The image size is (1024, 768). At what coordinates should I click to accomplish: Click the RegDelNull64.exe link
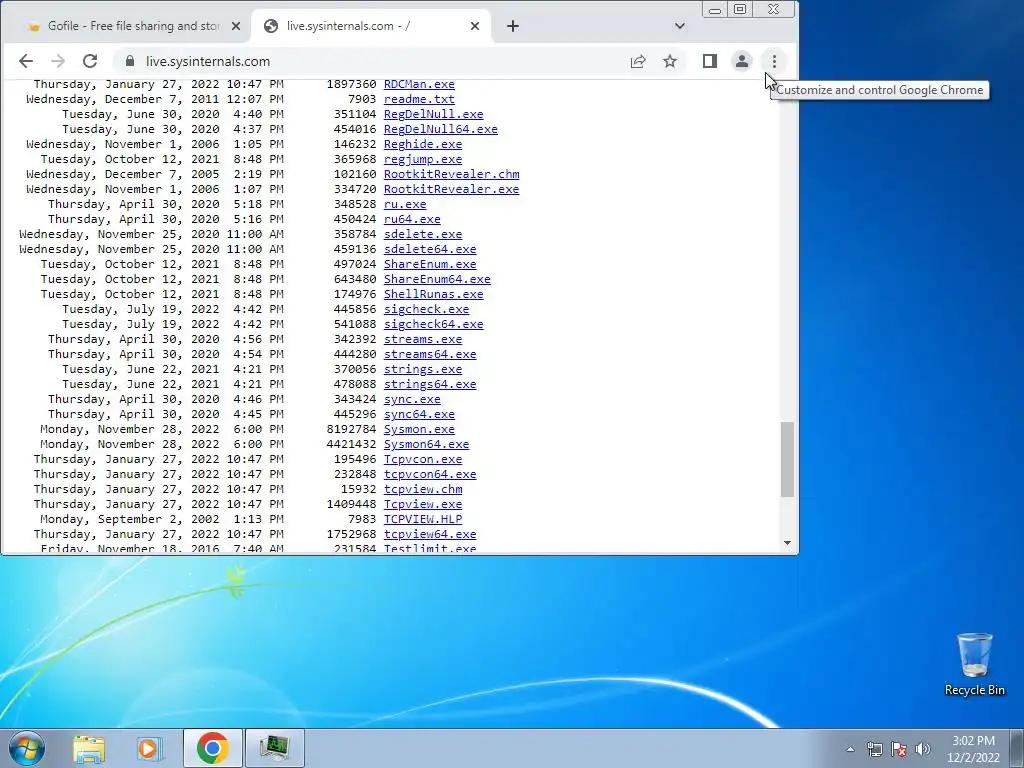point(441,129)
